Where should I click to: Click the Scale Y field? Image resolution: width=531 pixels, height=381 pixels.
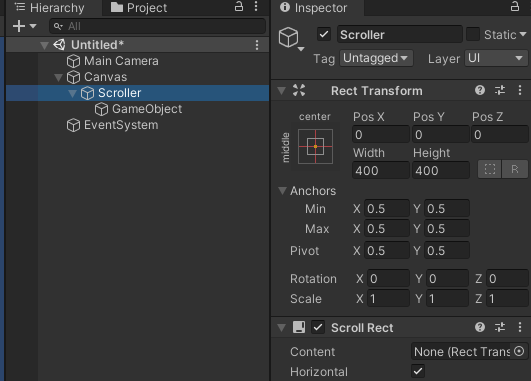click(447, 298)
